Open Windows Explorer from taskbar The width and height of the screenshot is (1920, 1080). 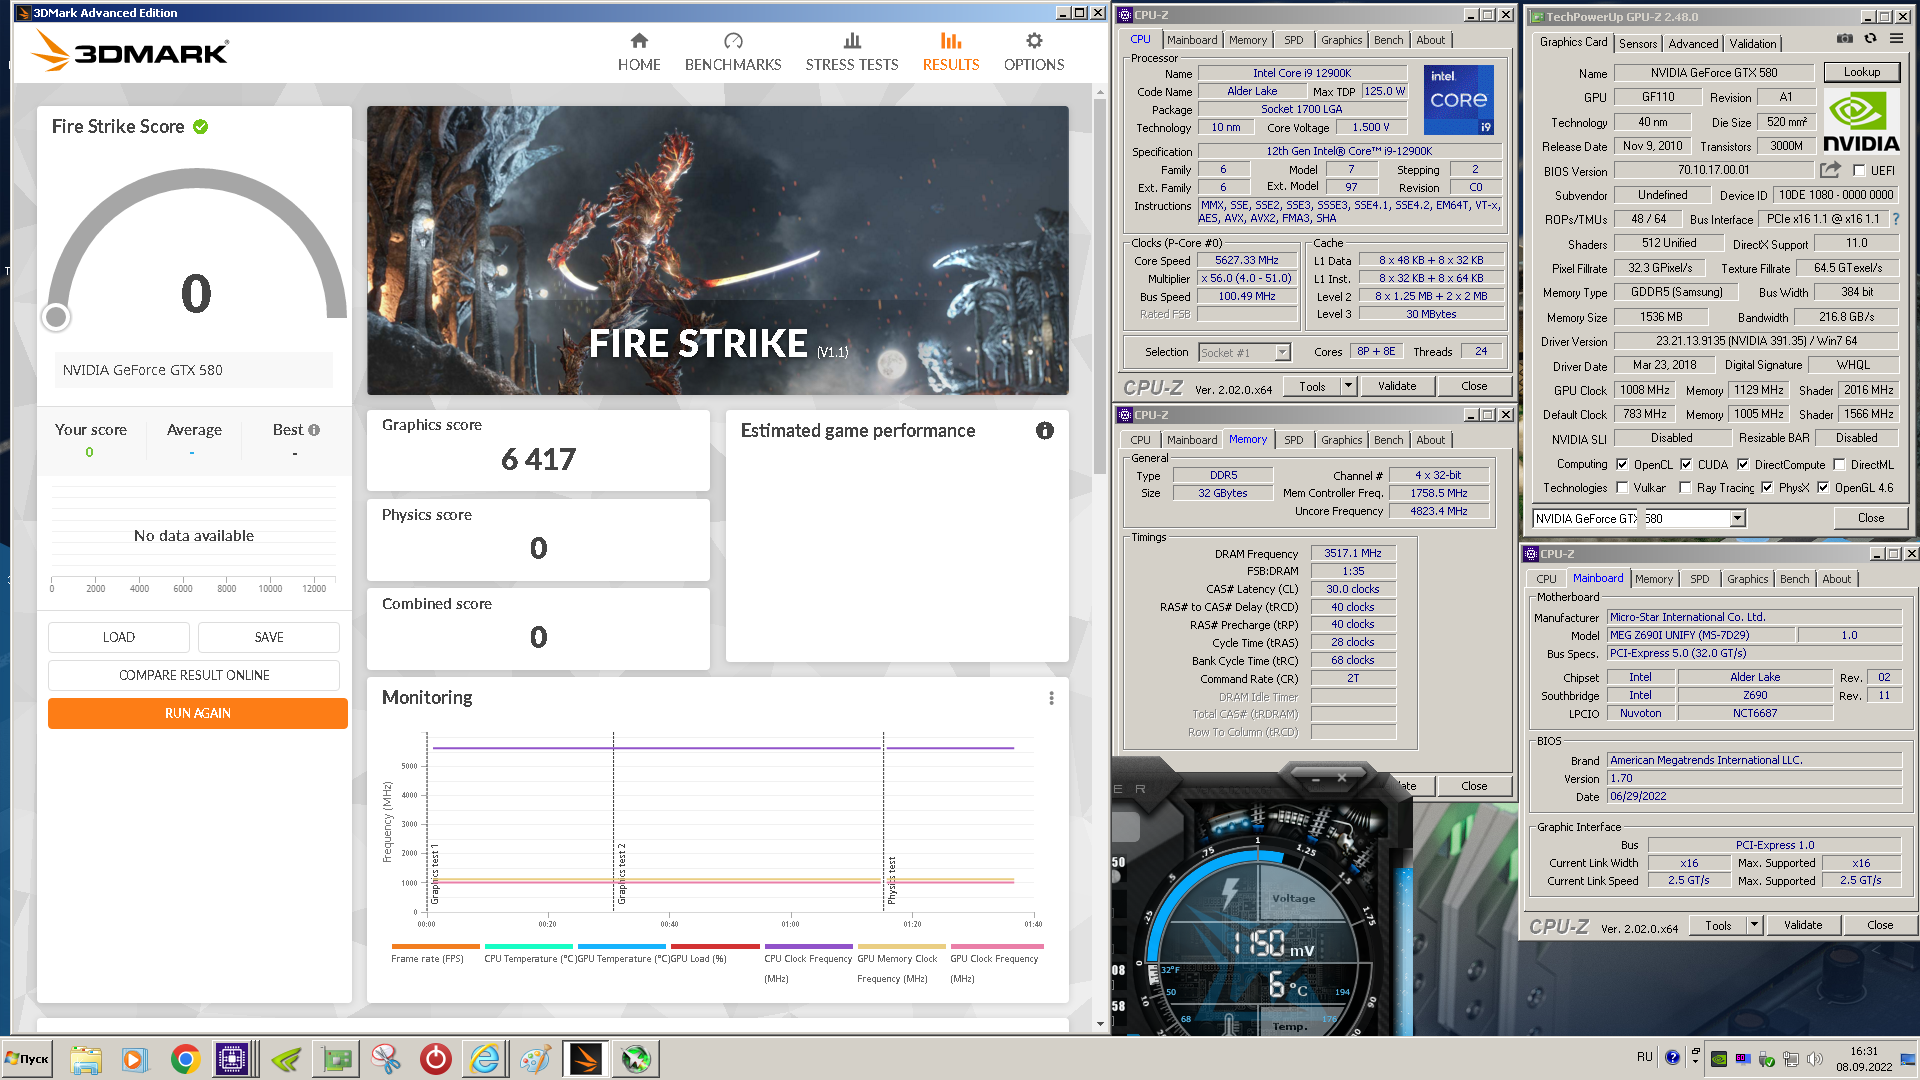(86, 1059)
